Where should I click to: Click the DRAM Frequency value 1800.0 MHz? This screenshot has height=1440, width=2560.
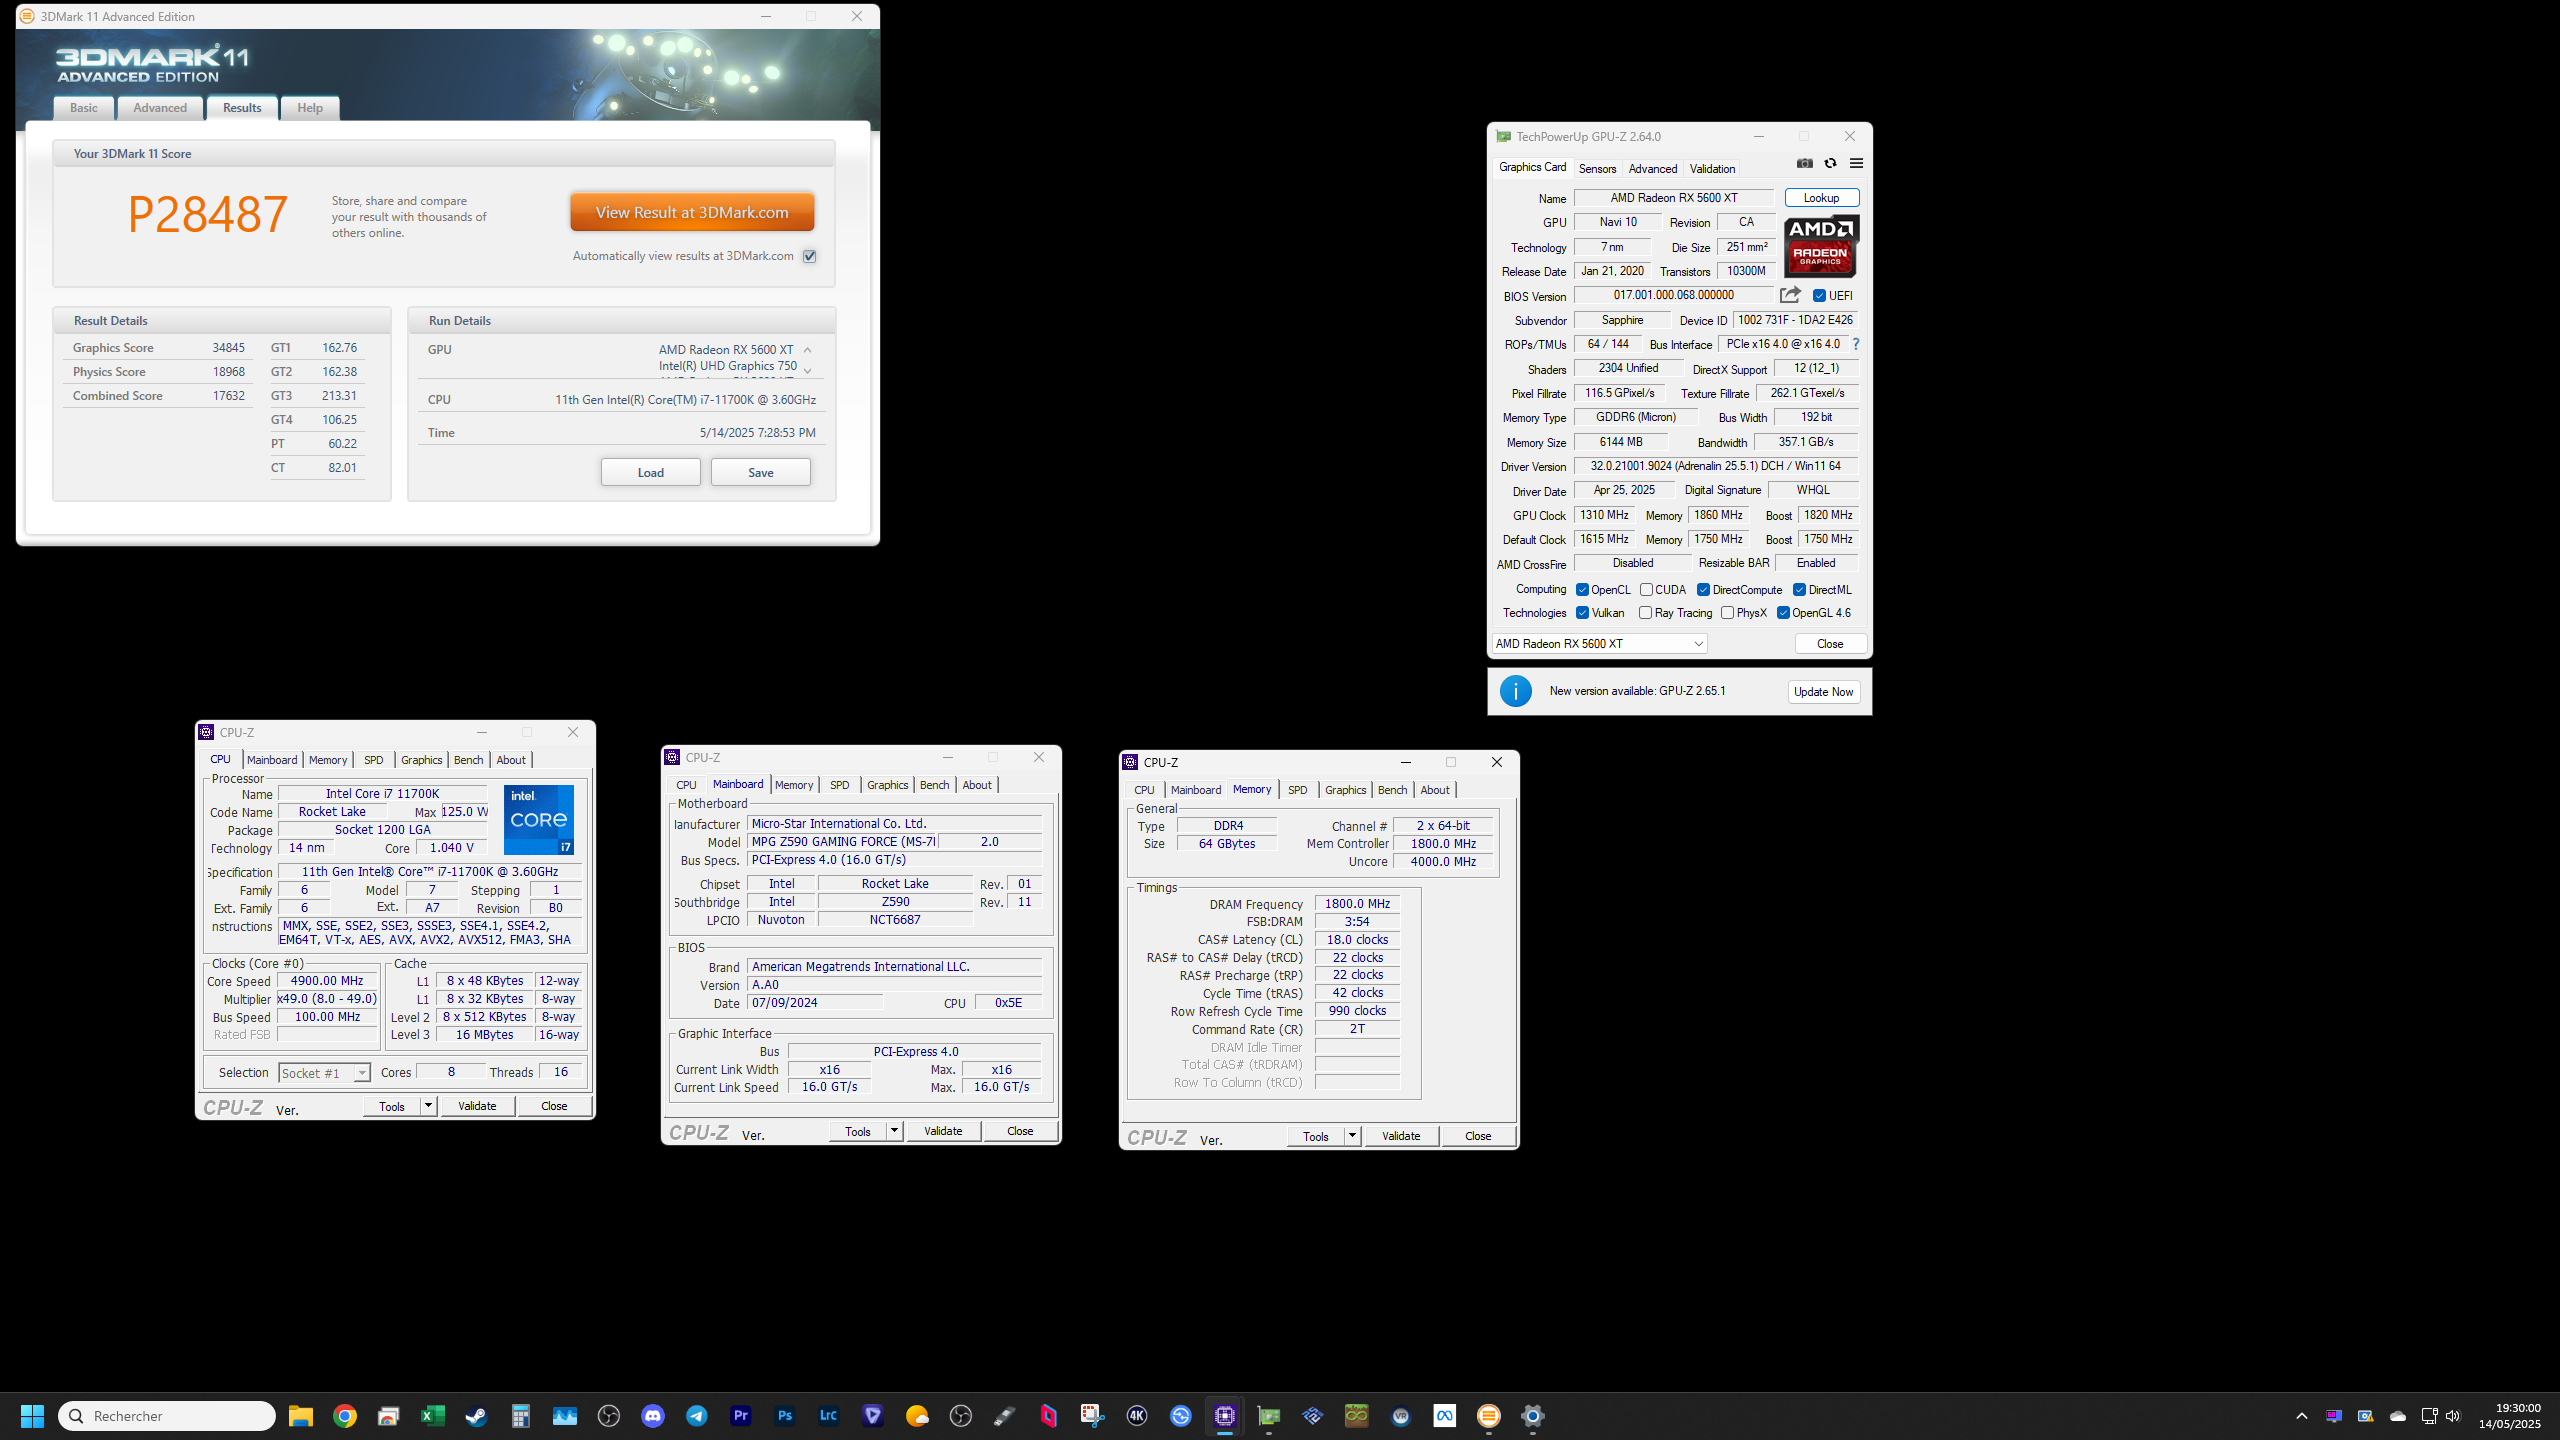click(x=1357, y=904)
